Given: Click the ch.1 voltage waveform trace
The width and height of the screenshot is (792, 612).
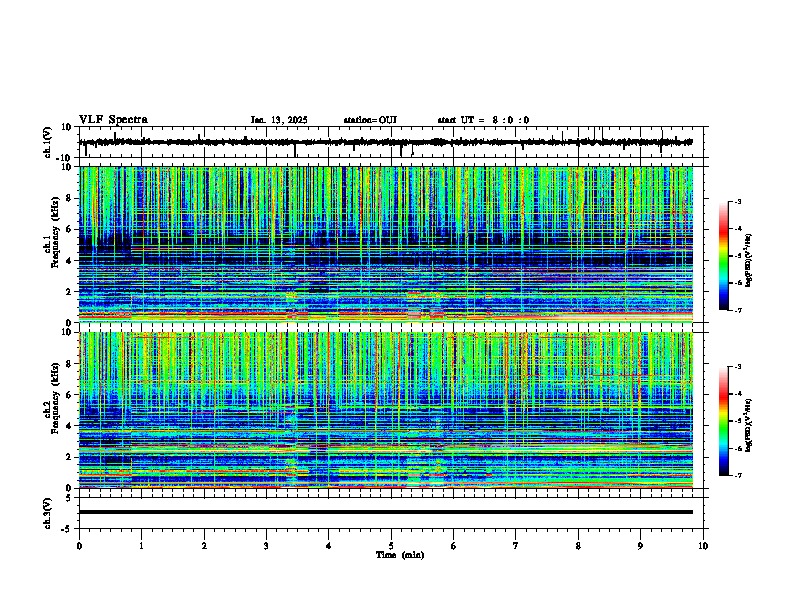Looking at the screenshot, I should pos(386,142).
